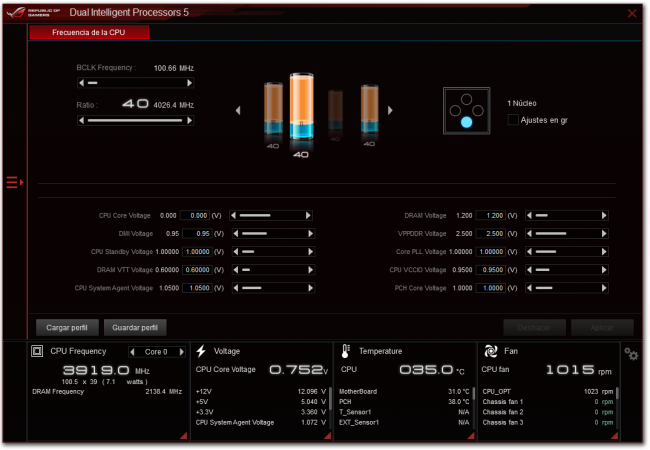
Task: Click the Aplicar button
Action: point(602,328)
